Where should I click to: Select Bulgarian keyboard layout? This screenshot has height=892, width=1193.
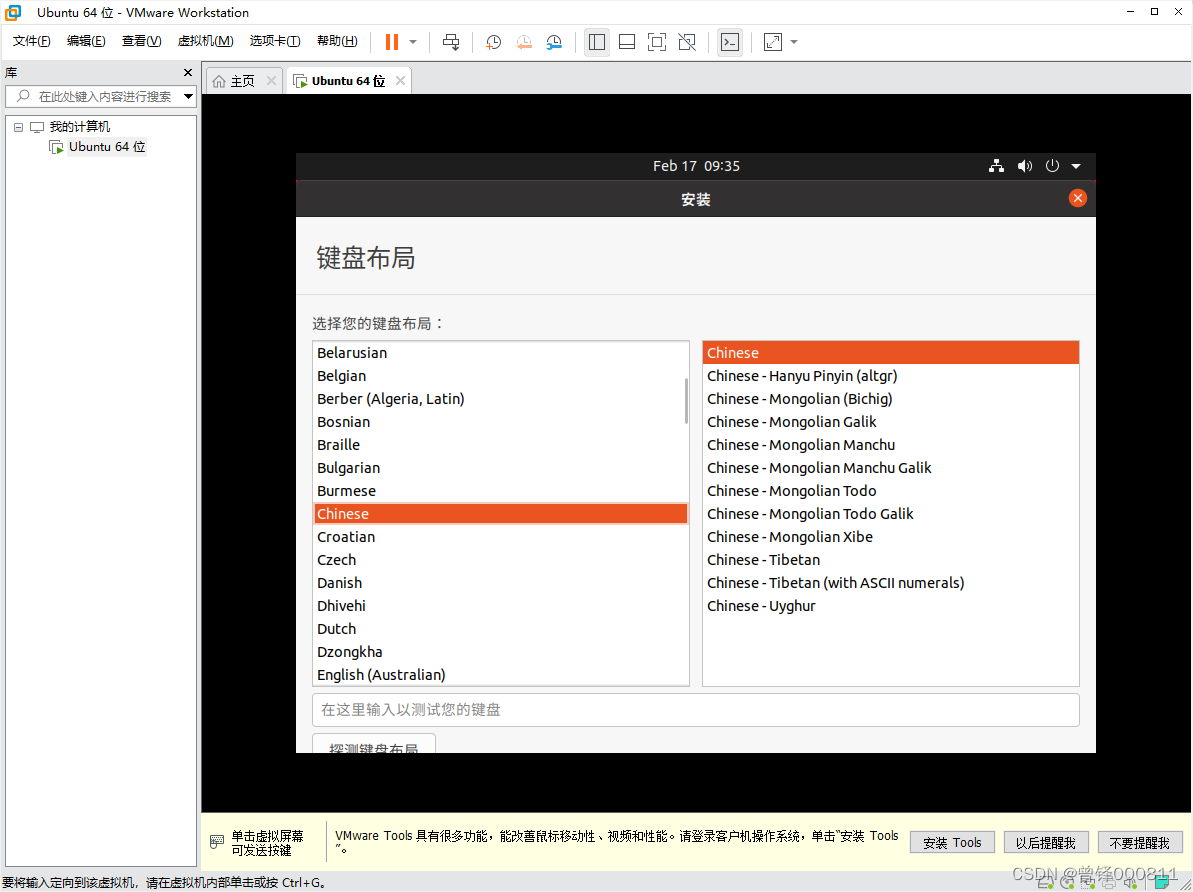click(x=500, y=467)
